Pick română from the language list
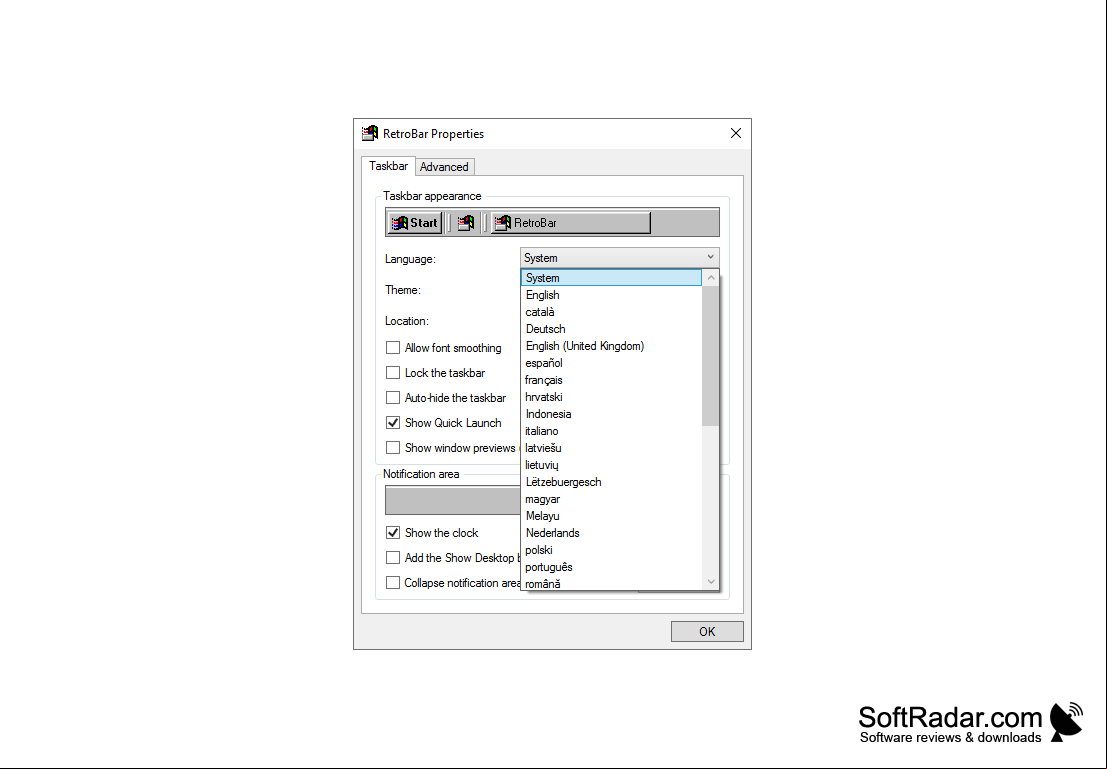Image resolution: width=1107 pixels, height=769 pixels. [611, 583]
